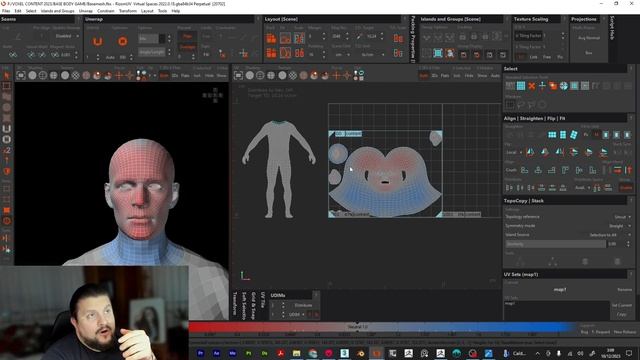Click the red-blue Stretch color gradient bar
Viewport: 640px width, 360px height.
[x=383, y=327]
